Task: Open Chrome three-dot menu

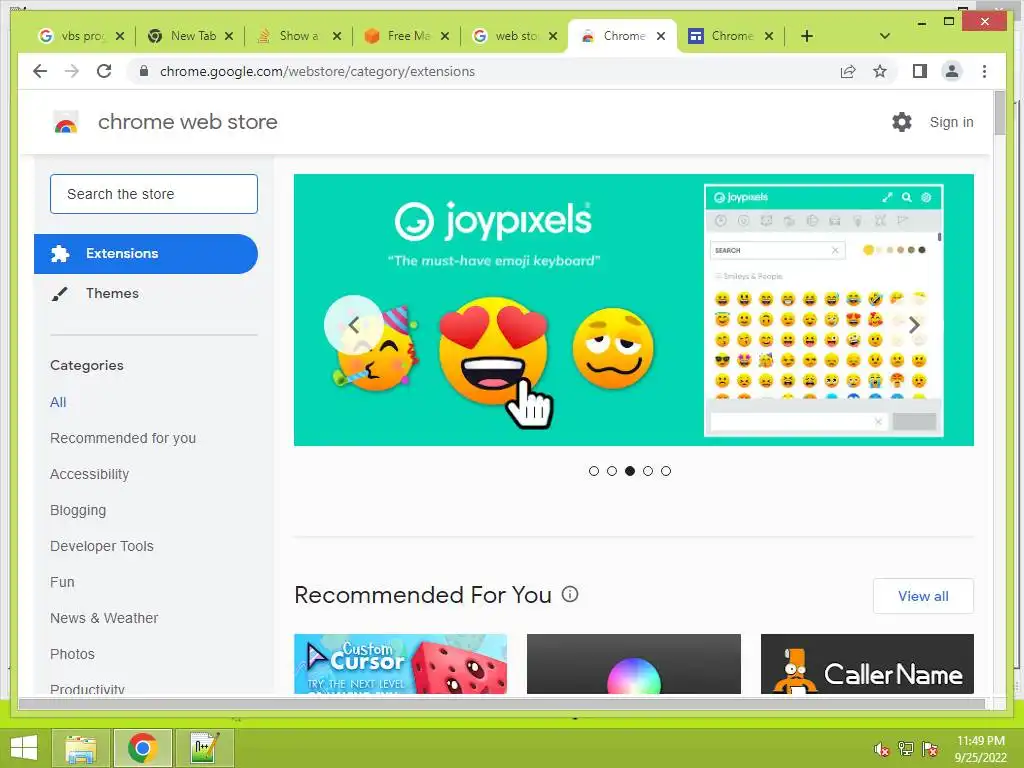Action: click(984, 71)
